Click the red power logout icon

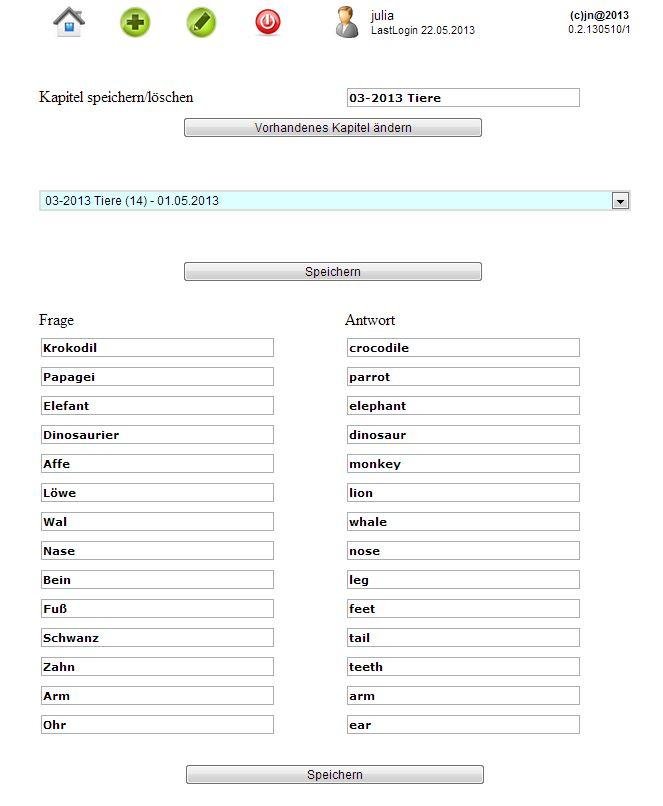point(268,22)
